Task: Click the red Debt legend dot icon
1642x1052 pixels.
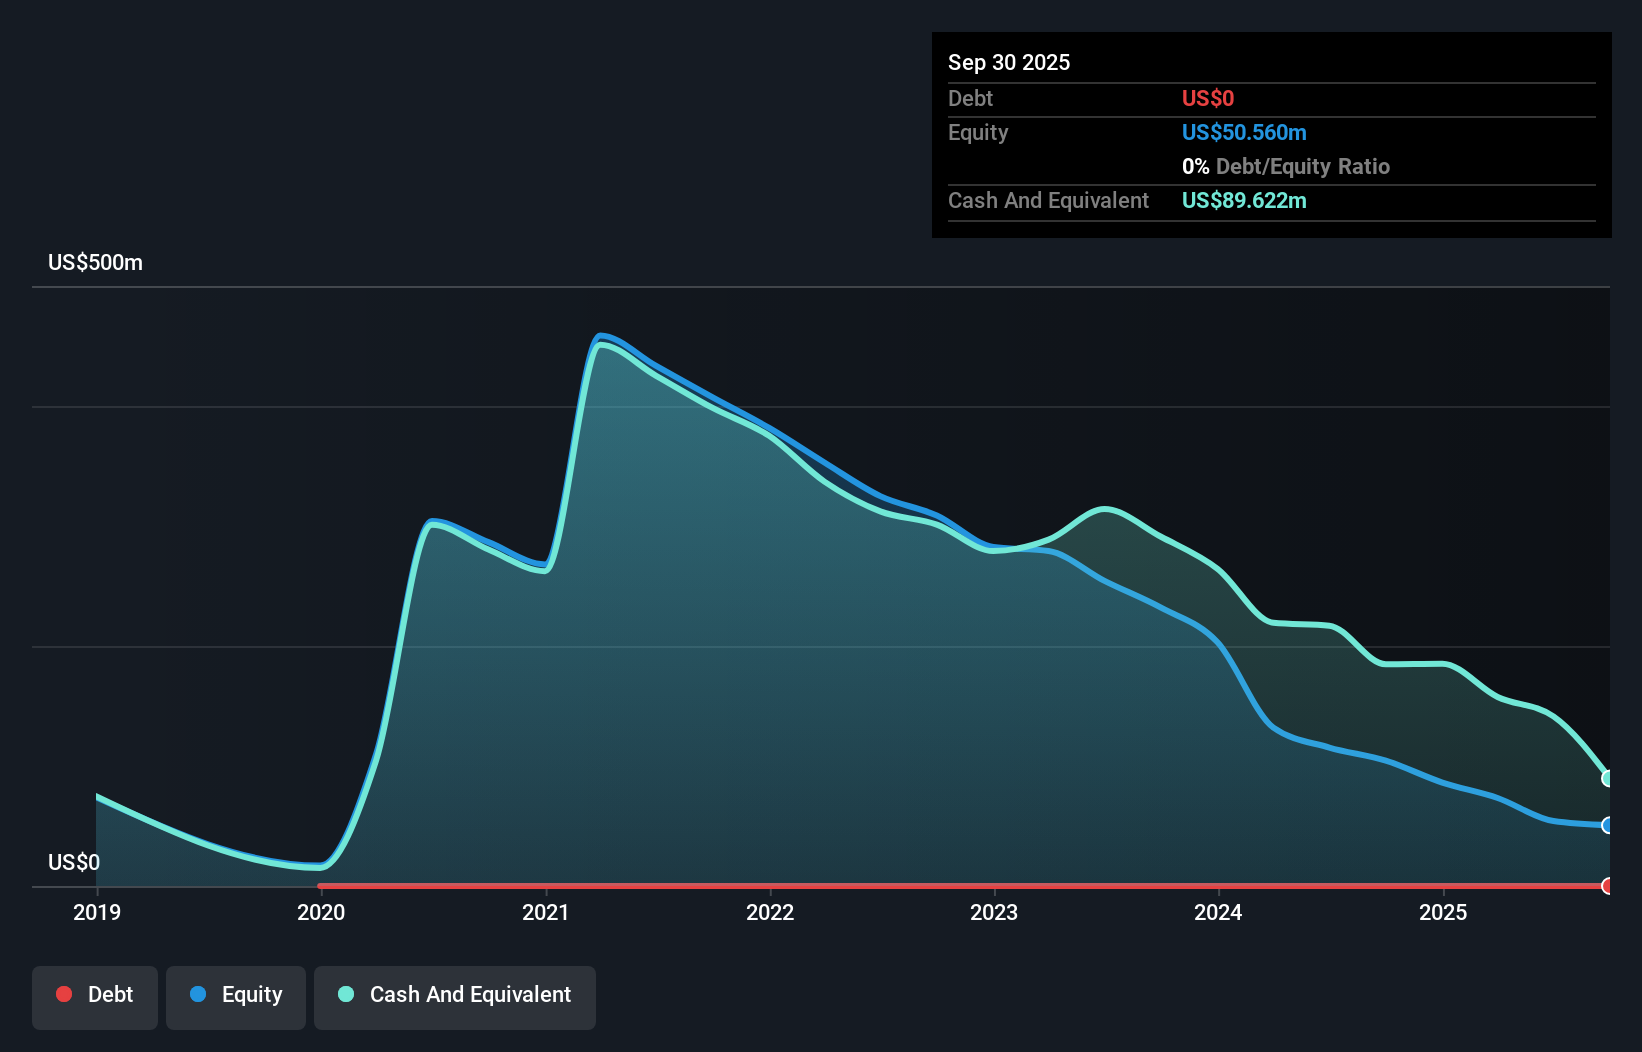Action: tap(63, 994)
